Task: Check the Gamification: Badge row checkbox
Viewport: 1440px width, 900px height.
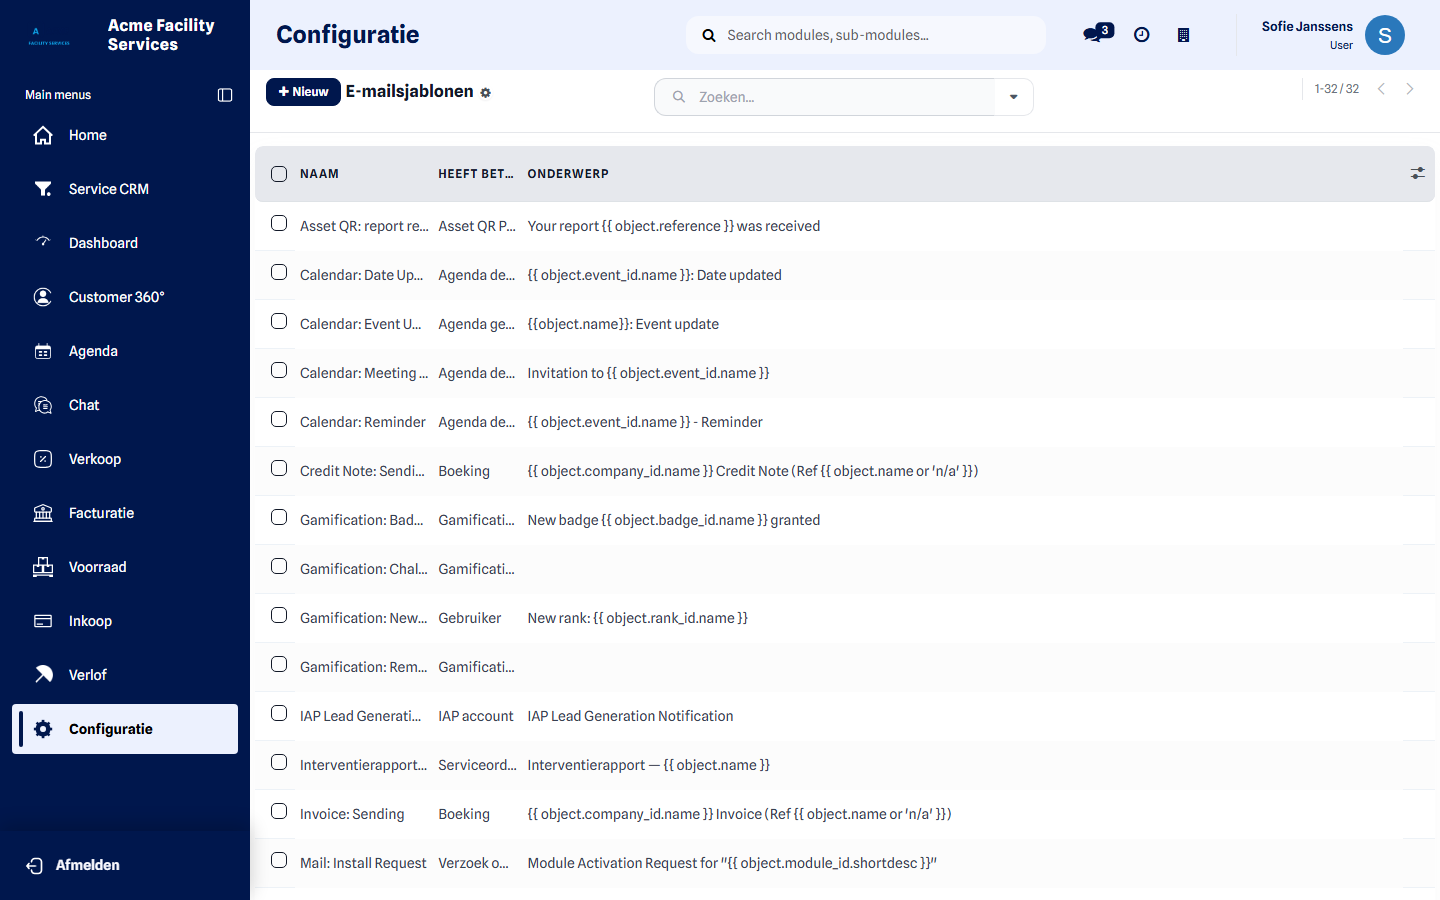Action: click(279, 517)
